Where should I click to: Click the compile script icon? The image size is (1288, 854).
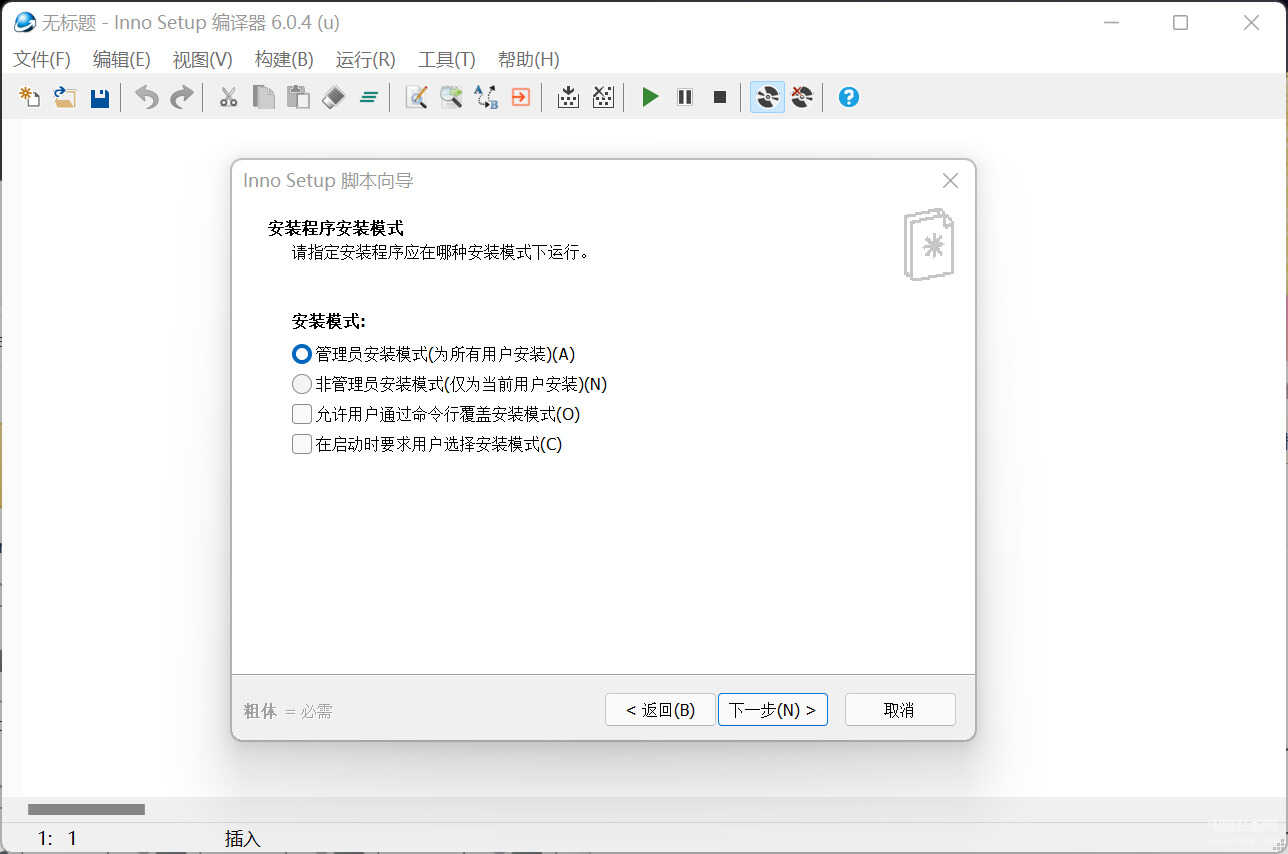coord(568,97)
